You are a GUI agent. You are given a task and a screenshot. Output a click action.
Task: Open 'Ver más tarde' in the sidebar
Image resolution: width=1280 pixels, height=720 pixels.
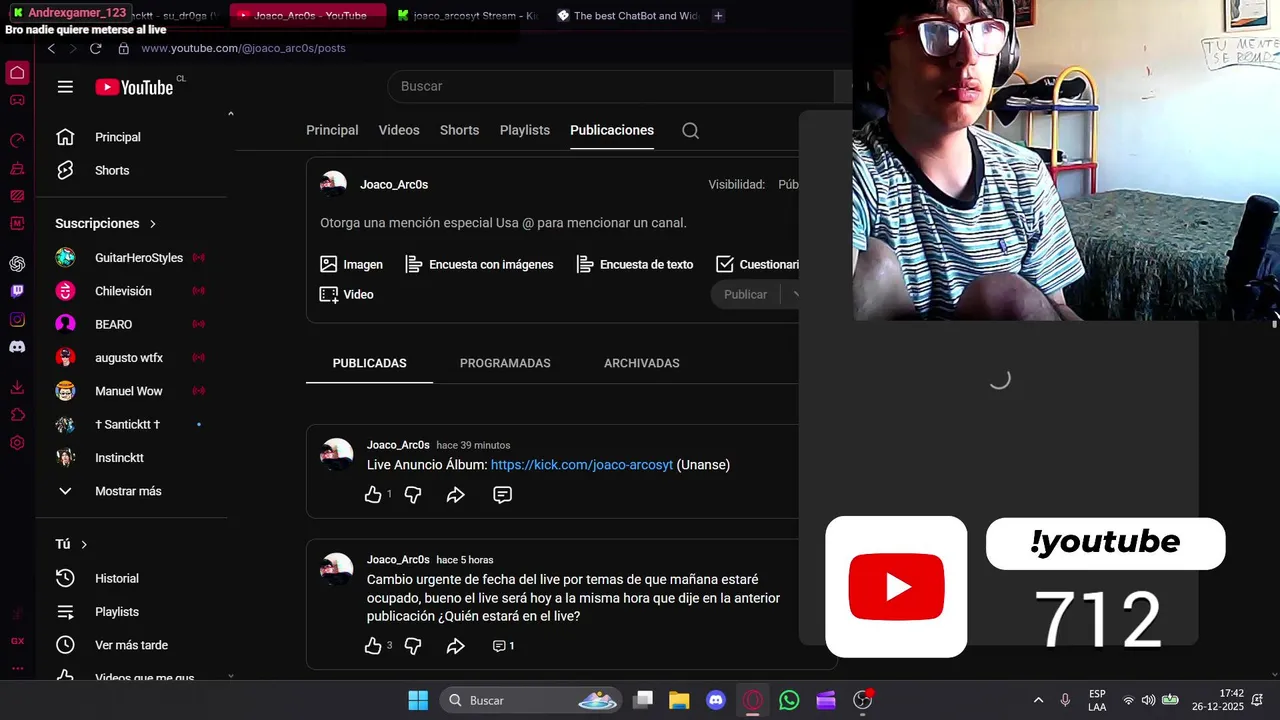(x=133, y=645)
